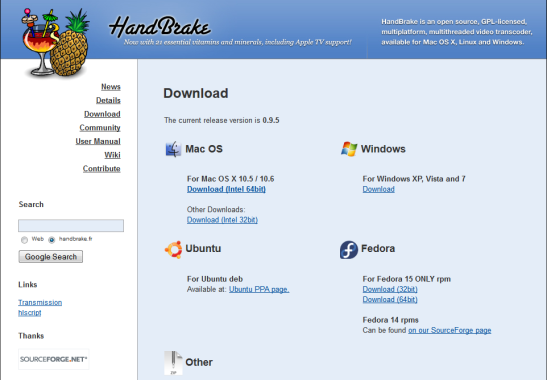Click the Ubuntu circle logo icon
The height and width of the screenshot is (380, 547).
click(173, 249)
